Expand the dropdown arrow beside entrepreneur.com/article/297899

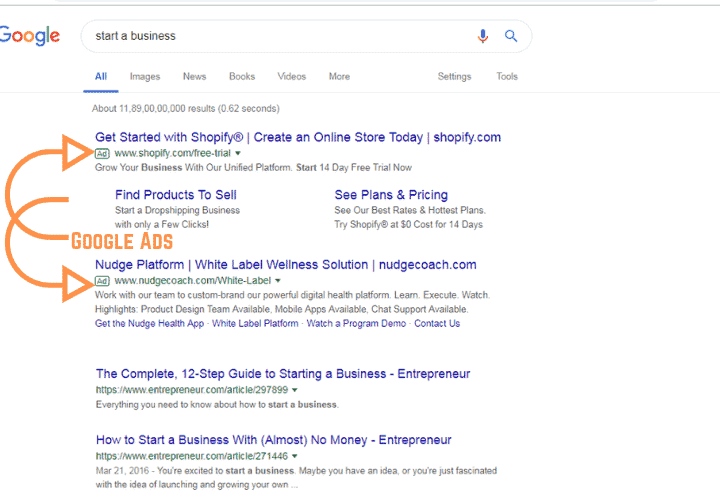click(x=295, y=390)
